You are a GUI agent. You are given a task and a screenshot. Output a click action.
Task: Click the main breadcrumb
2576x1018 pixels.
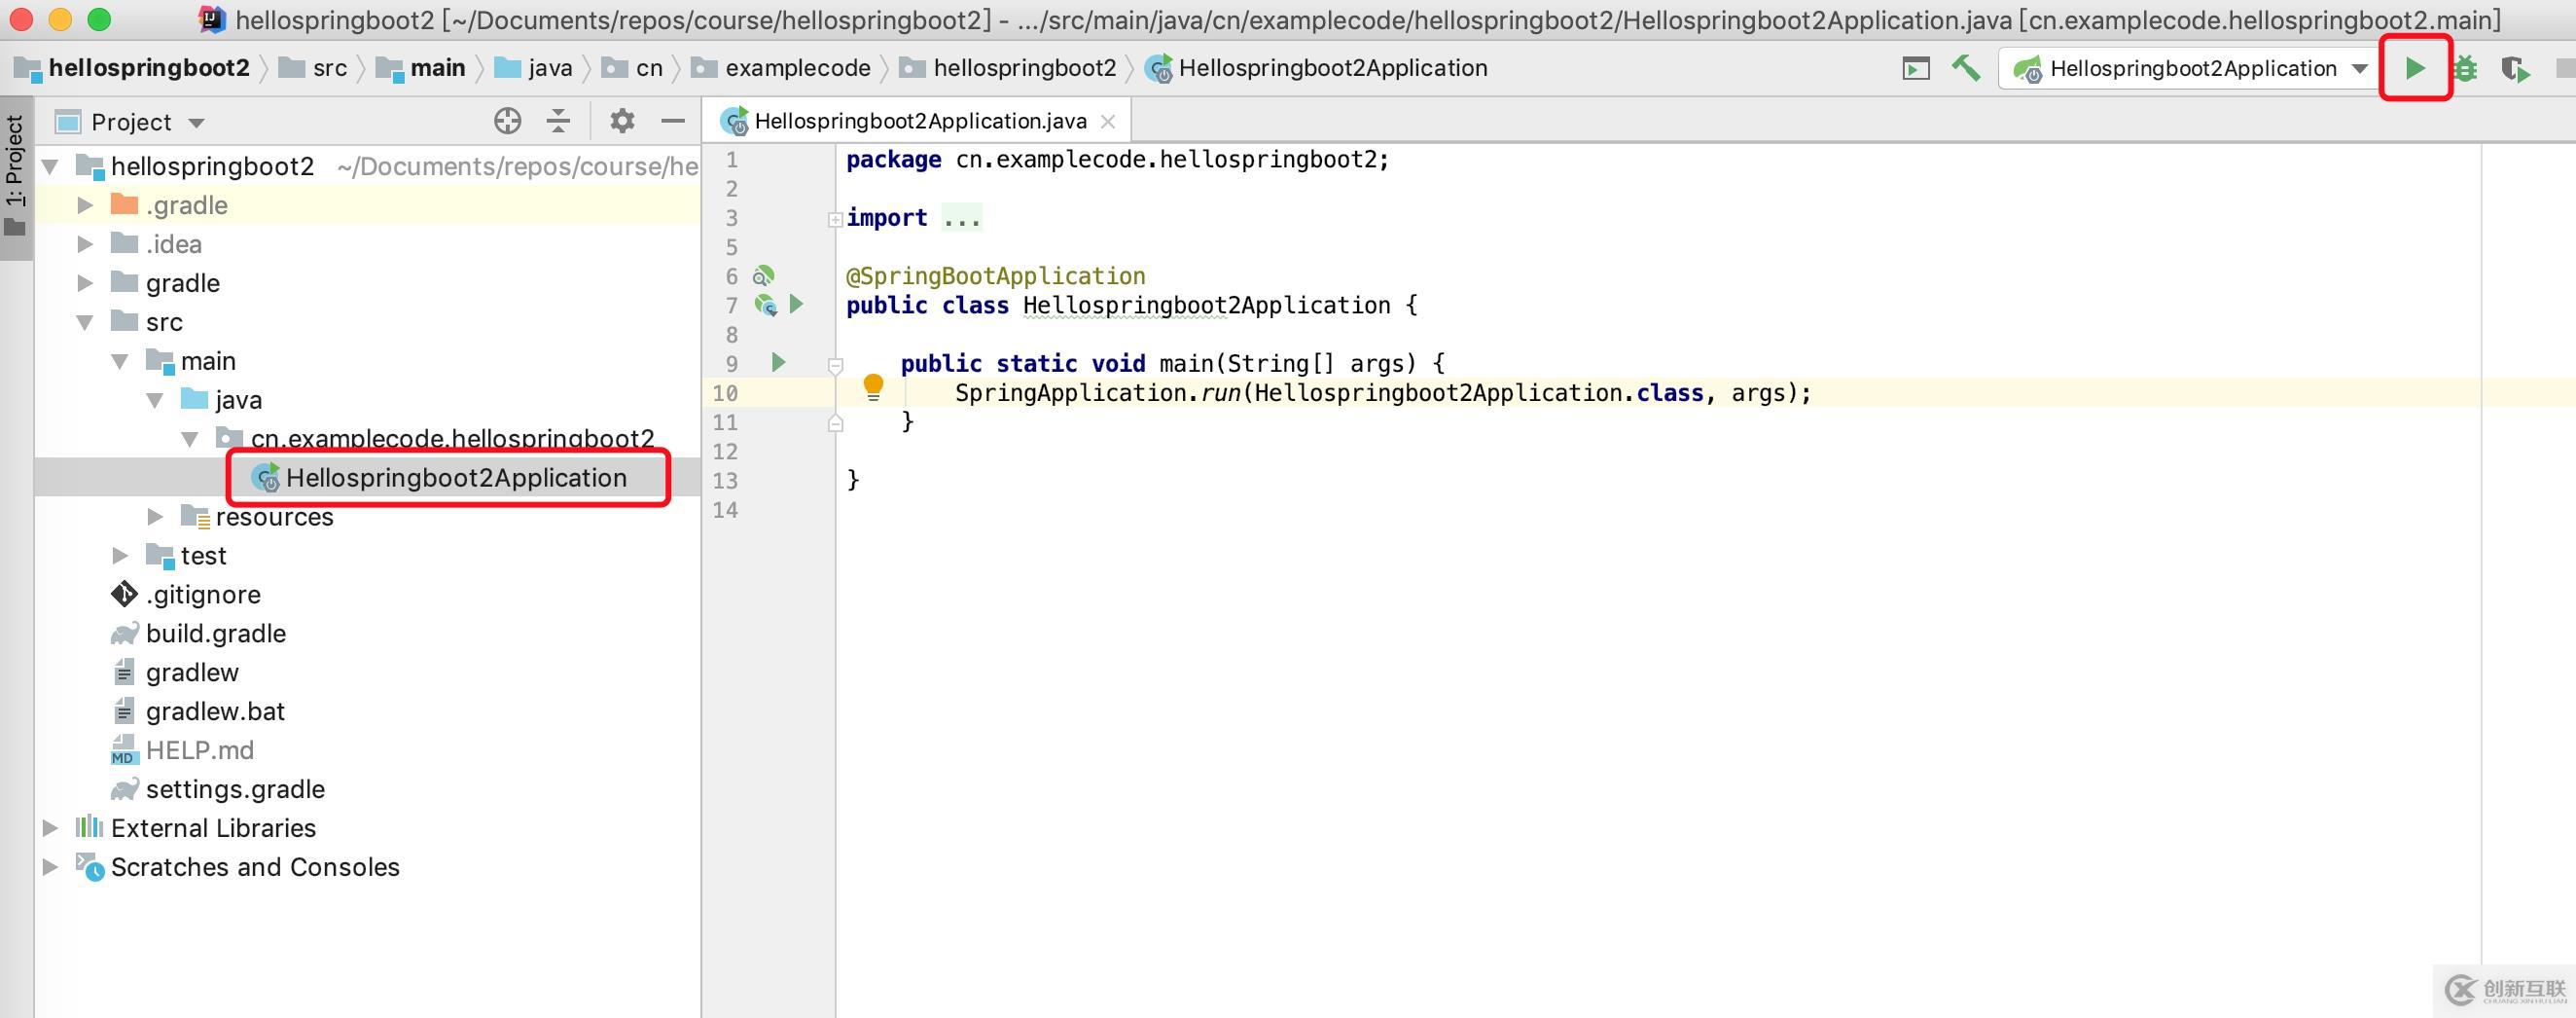(421, 68)
